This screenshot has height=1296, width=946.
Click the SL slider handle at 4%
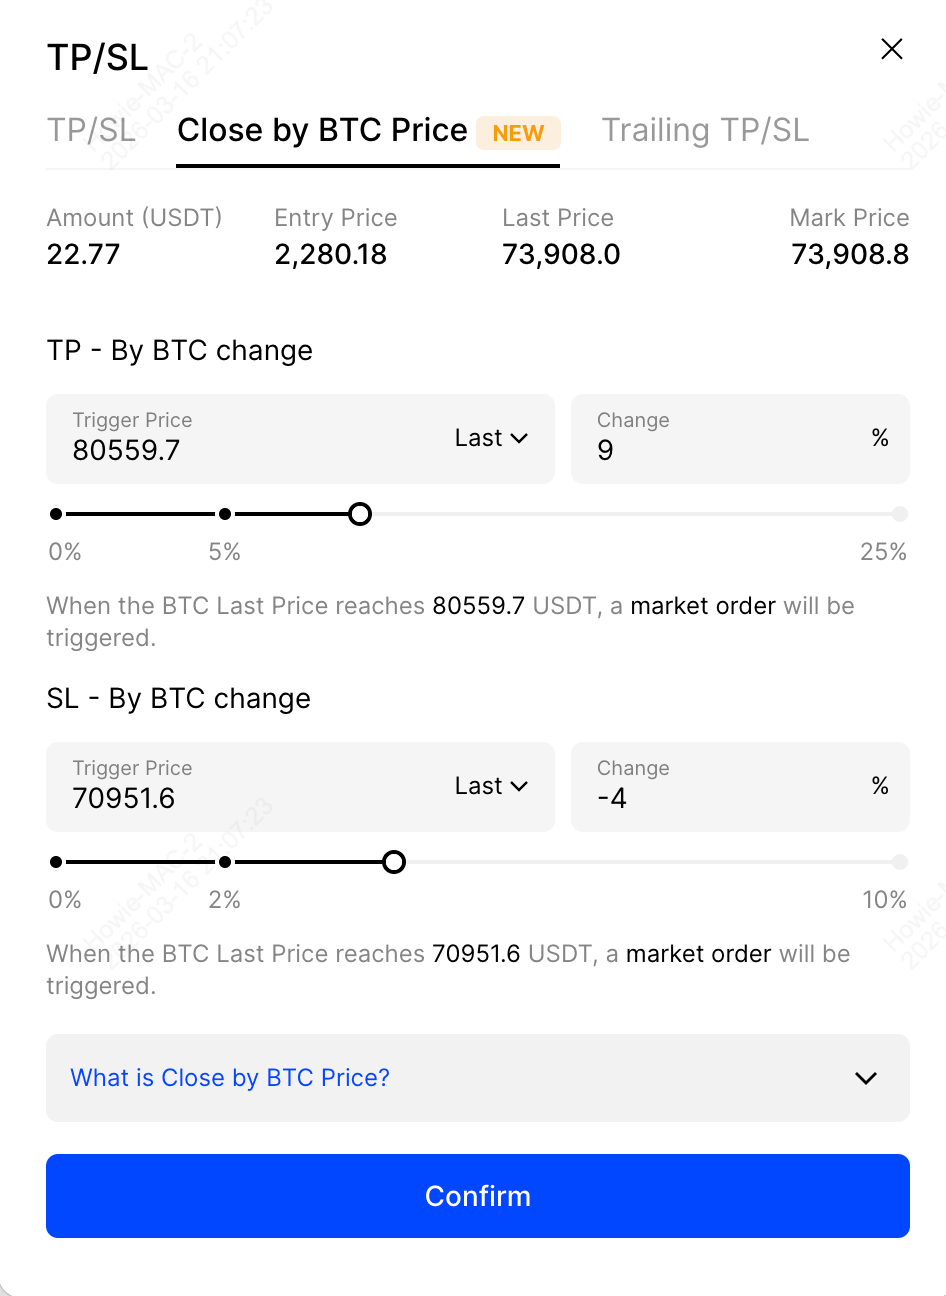[394, 862]
